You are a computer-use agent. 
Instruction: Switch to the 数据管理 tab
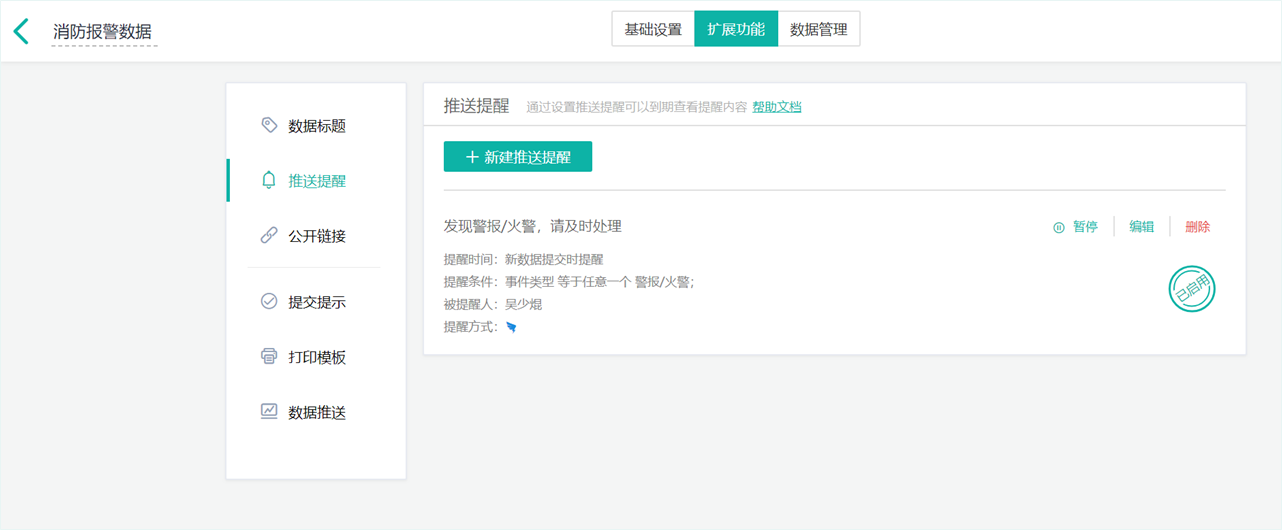818,29
